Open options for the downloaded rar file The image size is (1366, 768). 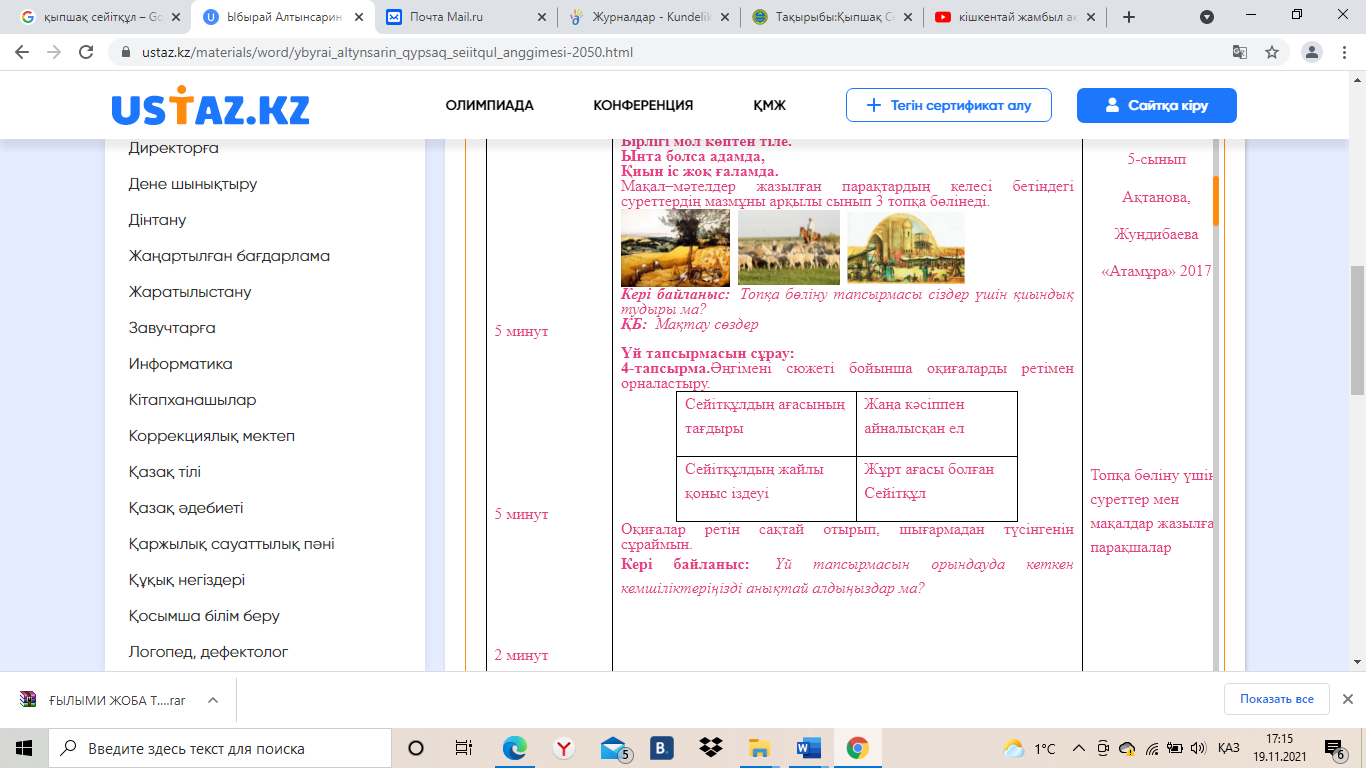tap(212, 700)
